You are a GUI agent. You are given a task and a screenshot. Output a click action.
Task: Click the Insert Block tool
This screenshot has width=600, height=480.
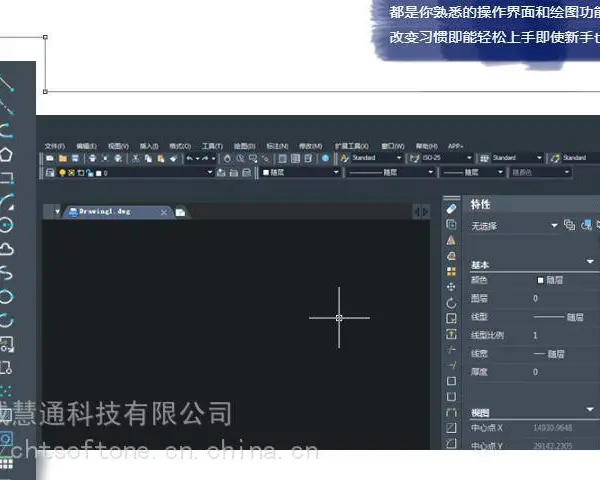pos(7,344)
